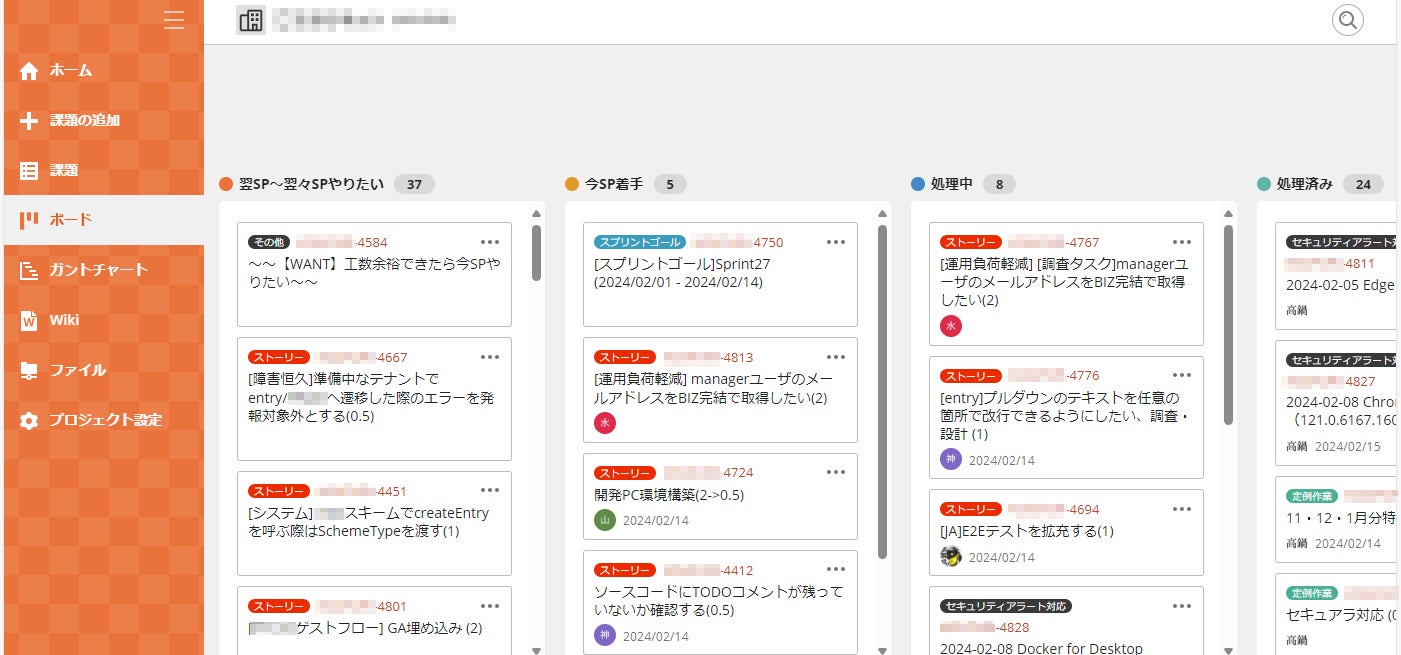Open three-dot menu on Docker for Desktop card
Image resolution: width=1401 pixels, height=655 pixels.
[1182, 606]
